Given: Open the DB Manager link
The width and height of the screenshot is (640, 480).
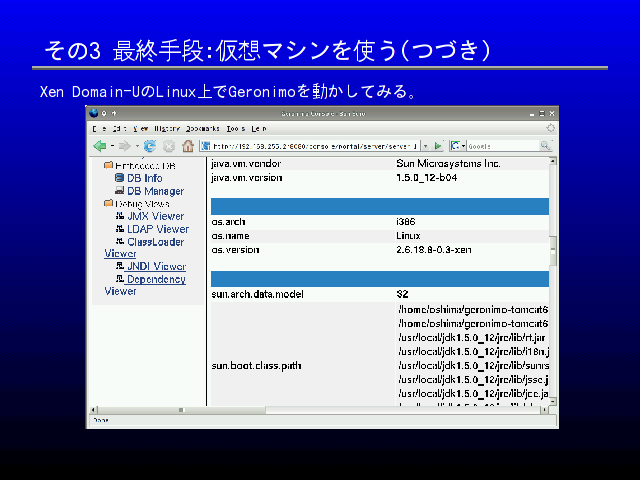Looking at the screenshot, I should [156, 191].
